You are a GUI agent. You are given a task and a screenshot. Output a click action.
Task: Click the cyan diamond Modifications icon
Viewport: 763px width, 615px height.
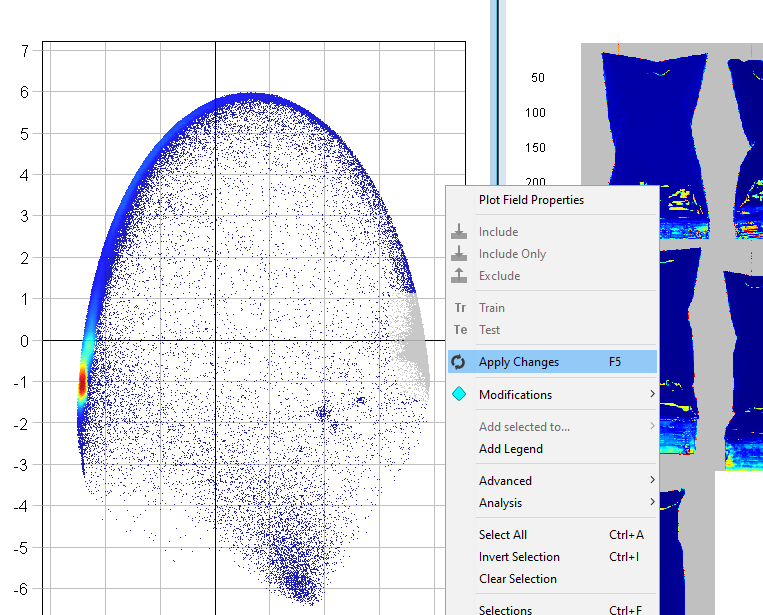pyautogui.click(x=460, y=394)
